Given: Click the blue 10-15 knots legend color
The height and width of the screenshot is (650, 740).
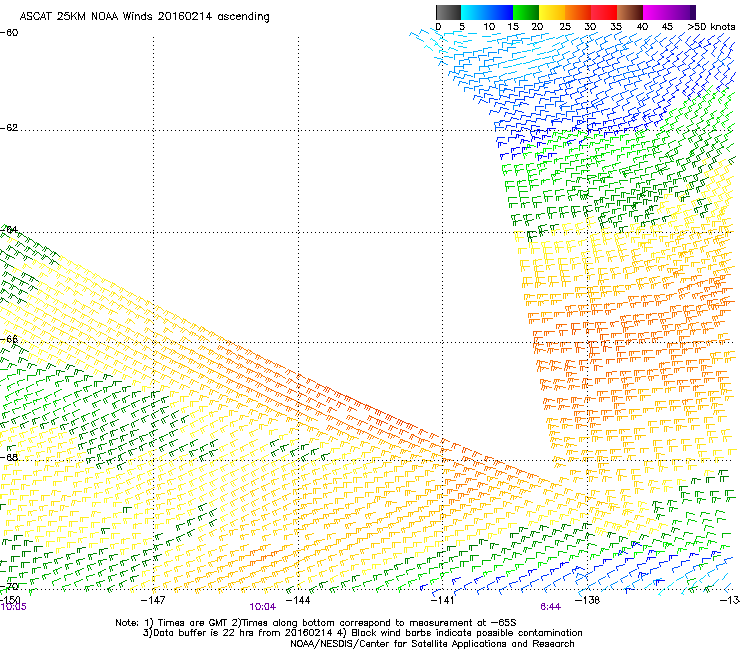Looking at the screenshot, I should [x=500, y=12].
